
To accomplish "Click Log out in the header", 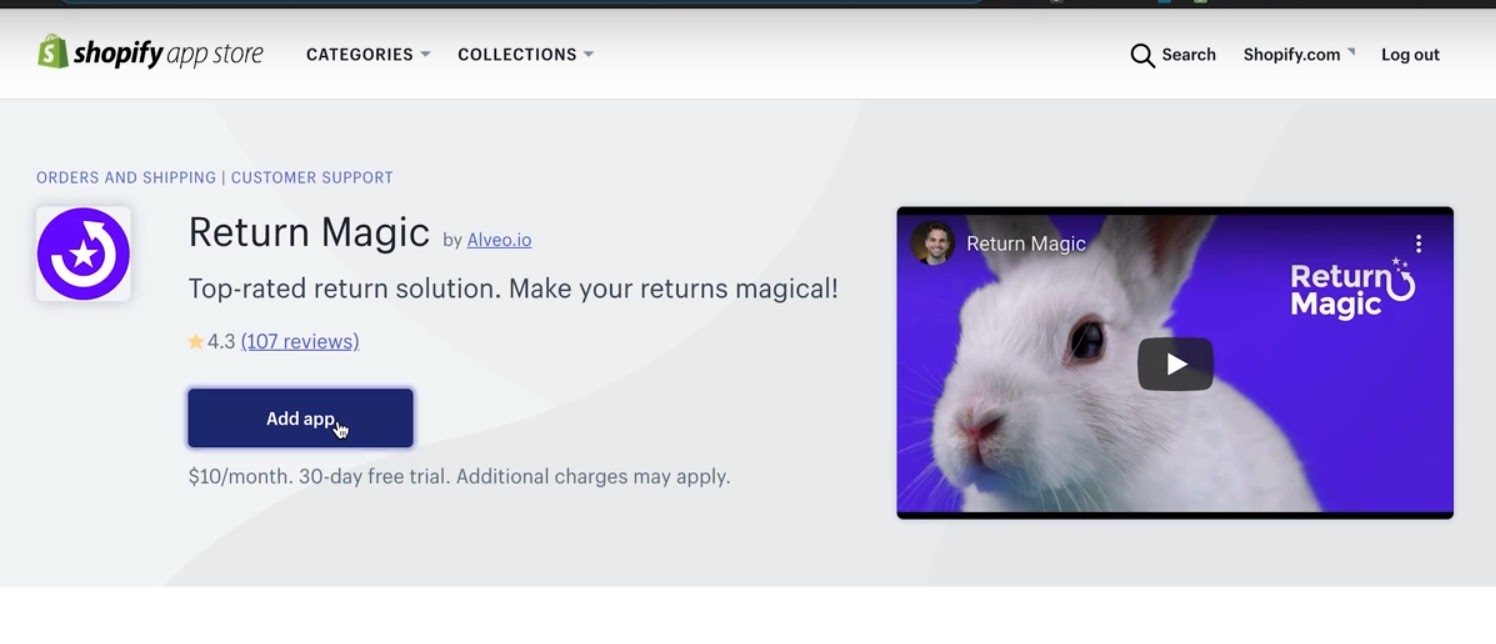I will click(1410, 55).
